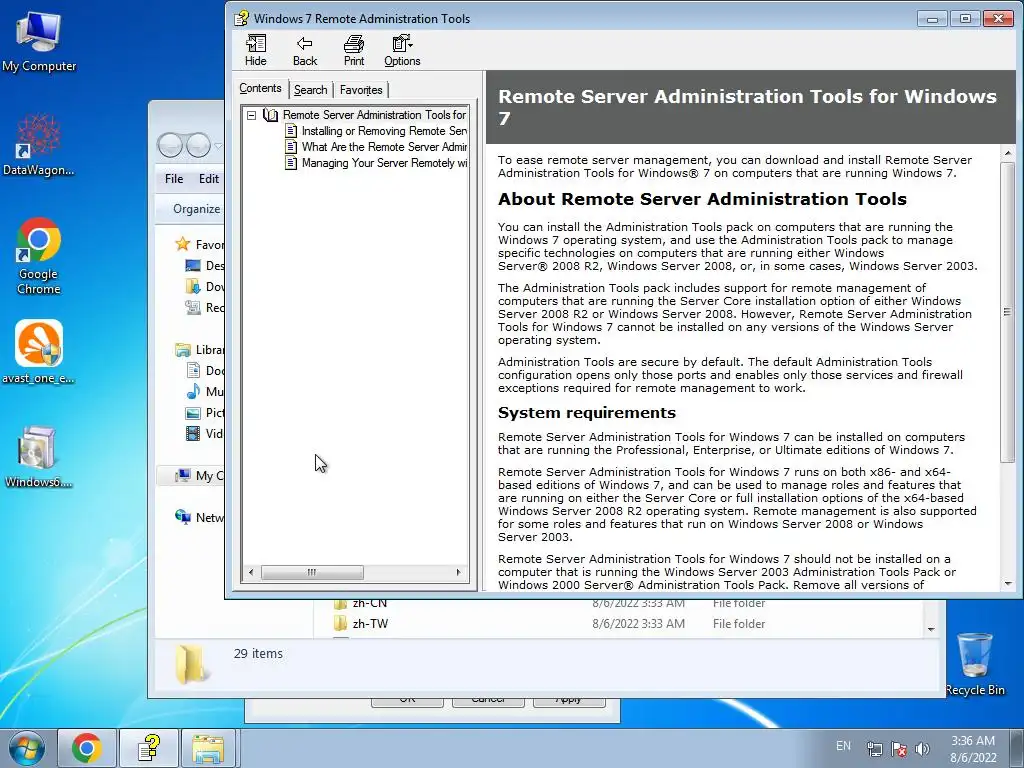
Task: Select the root 'Remote Server Administration Tools for' entry
Action: click(x=374, y=115)
